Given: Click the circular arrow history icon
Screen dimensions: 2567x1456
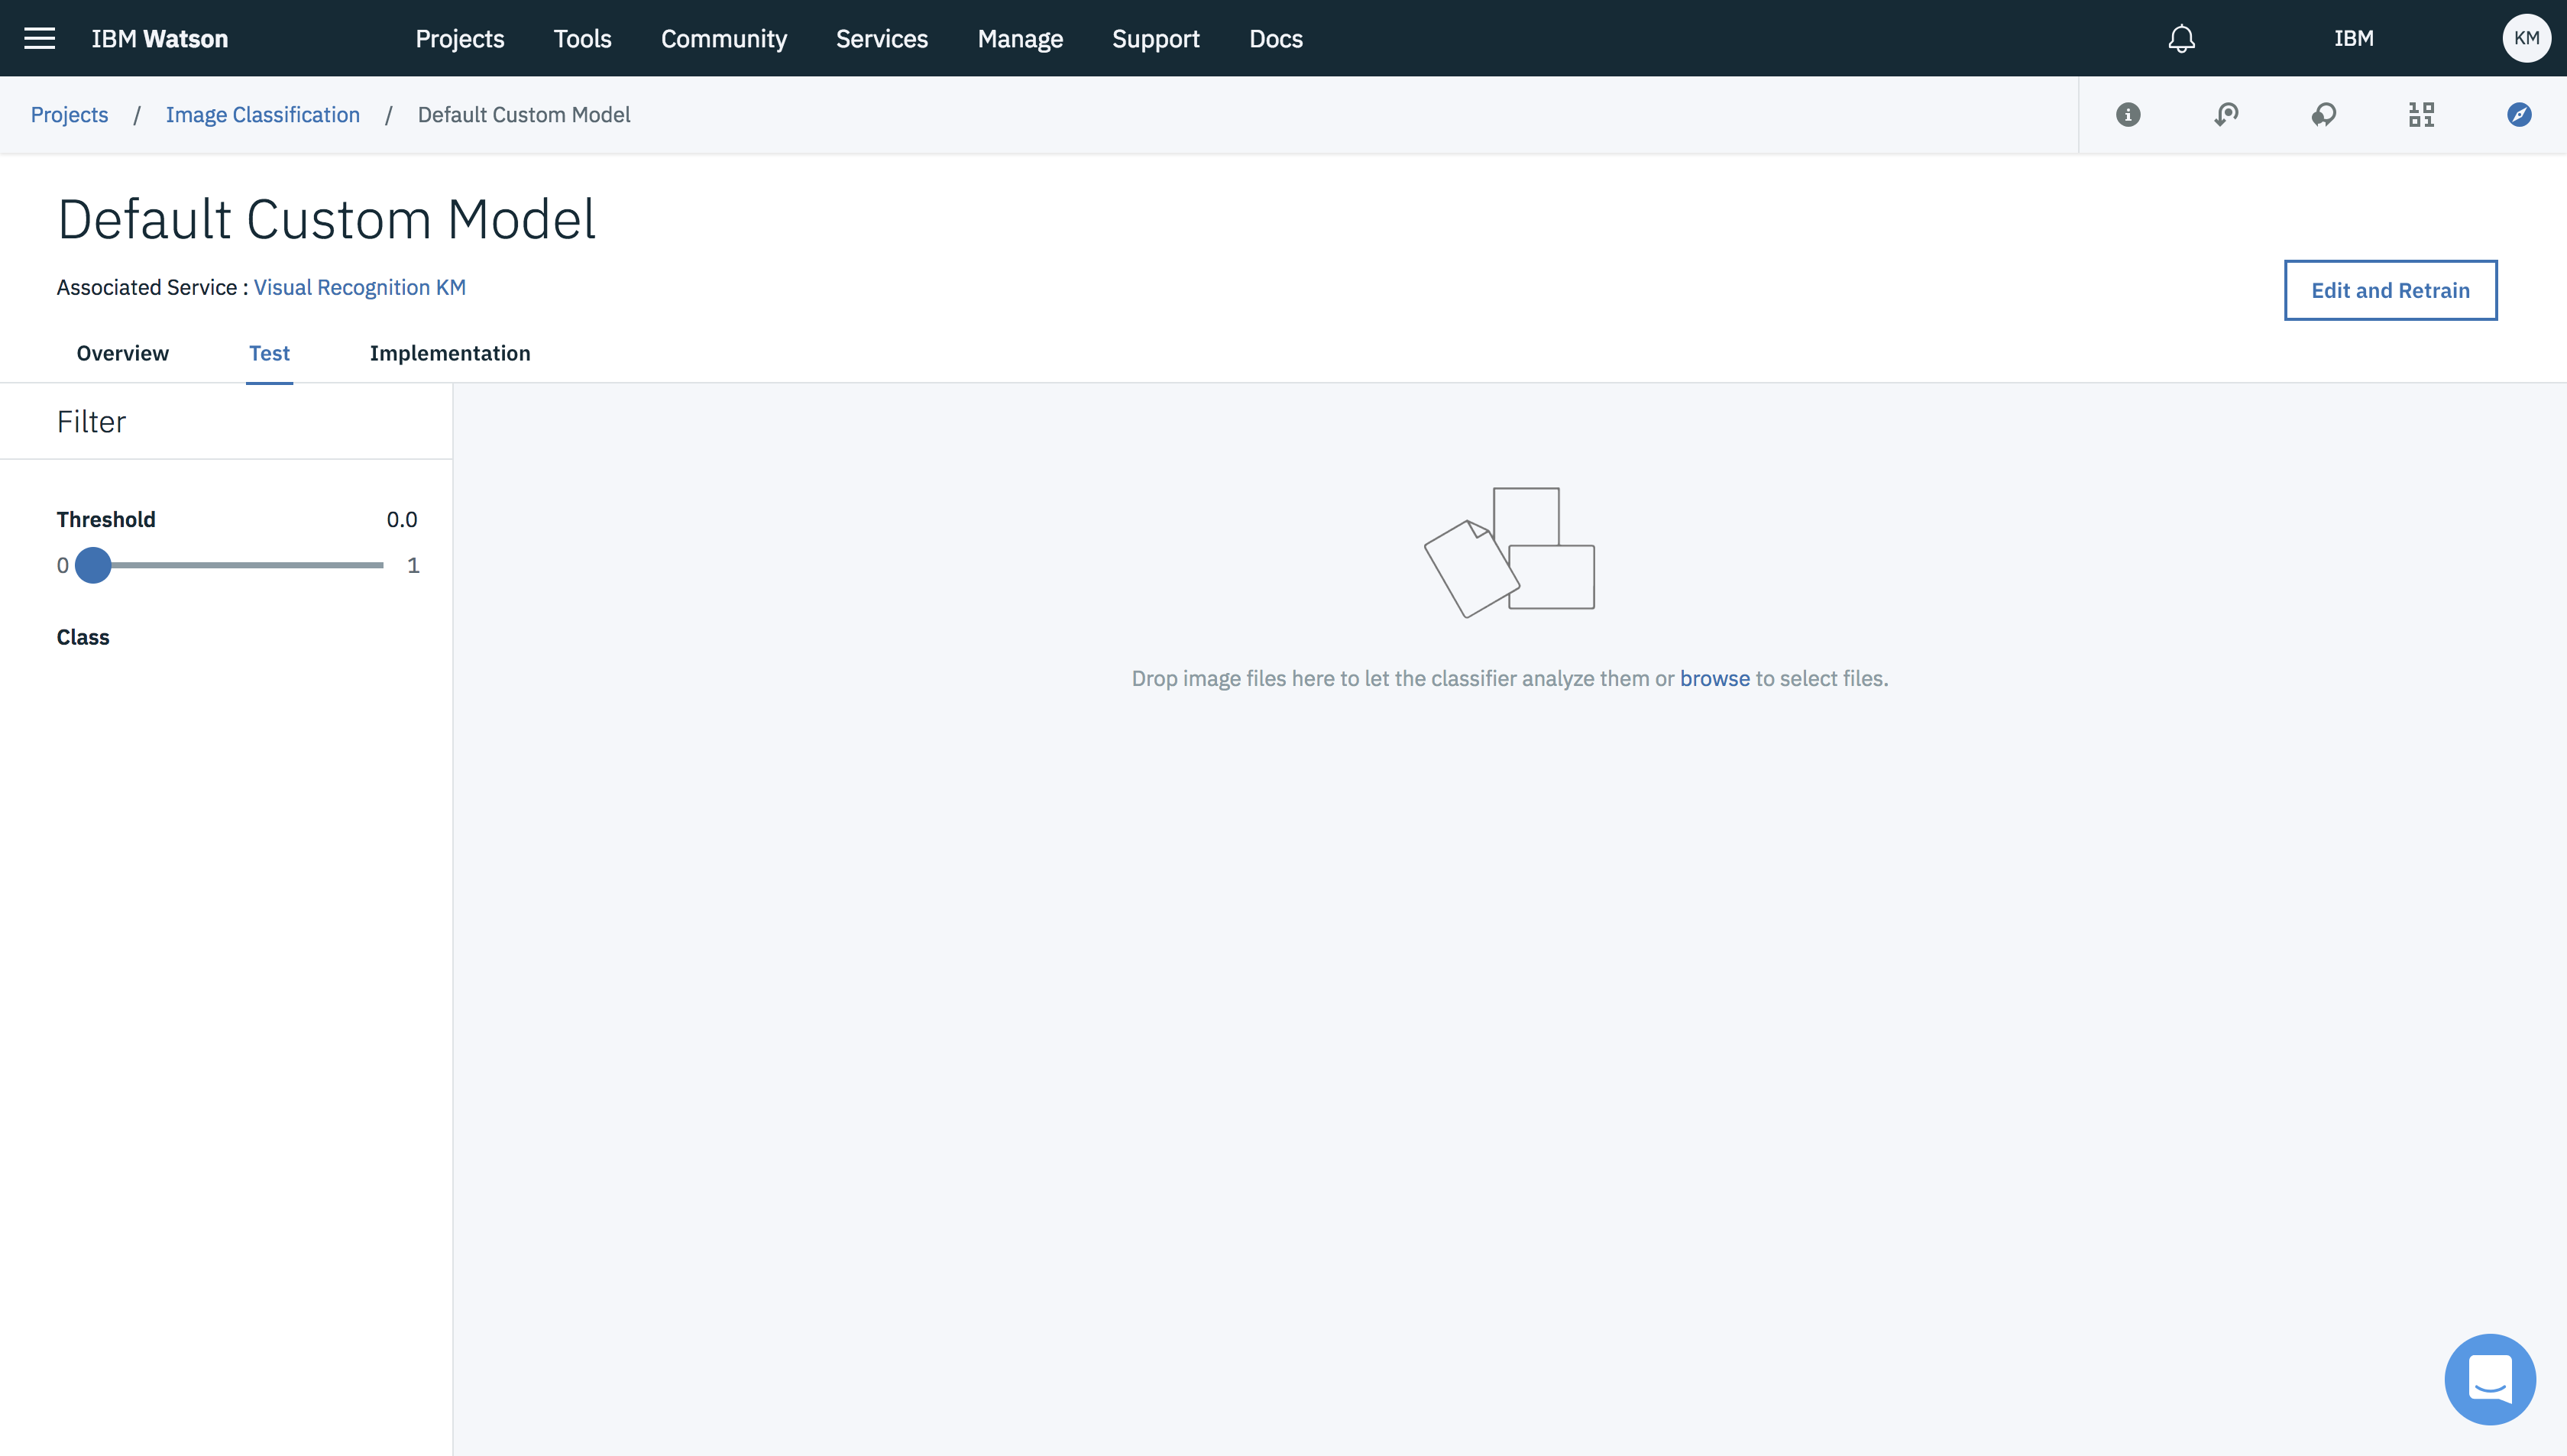Looking at the screenshot, I should 2226,115.
